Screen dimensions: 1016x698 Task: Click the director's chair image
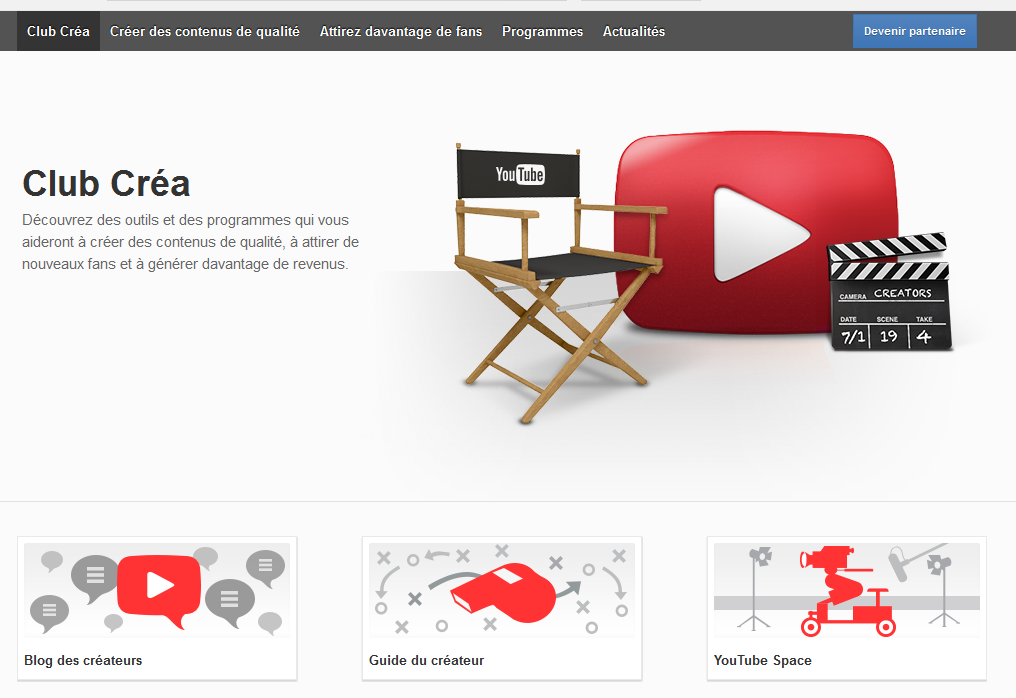point(559,283)
